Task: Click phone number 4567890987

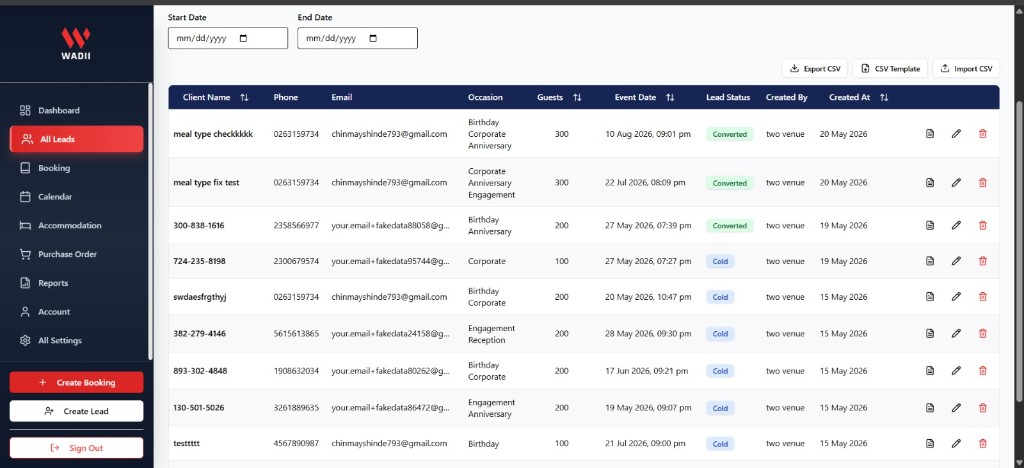Action: (296, 443)
